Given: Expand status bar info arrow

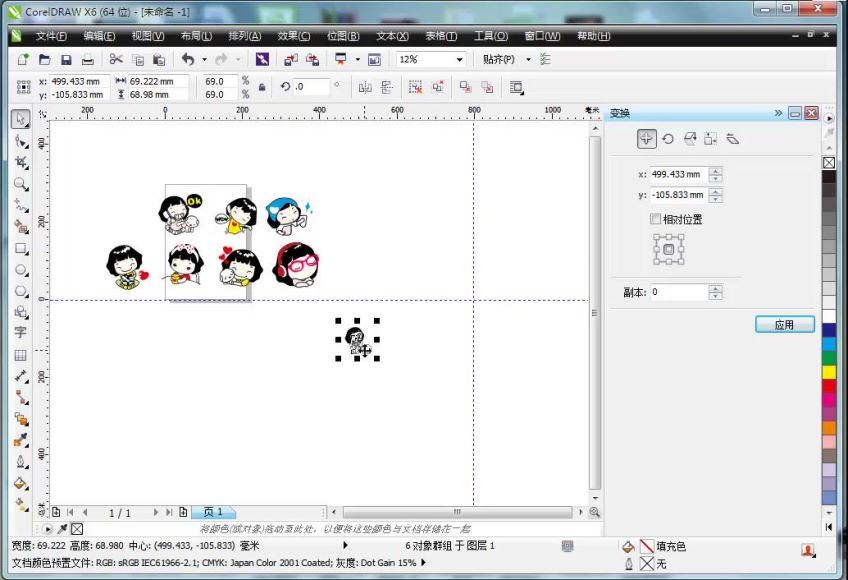Looking at the screenshot, I should pyautogui.click(x=345, y=545).
